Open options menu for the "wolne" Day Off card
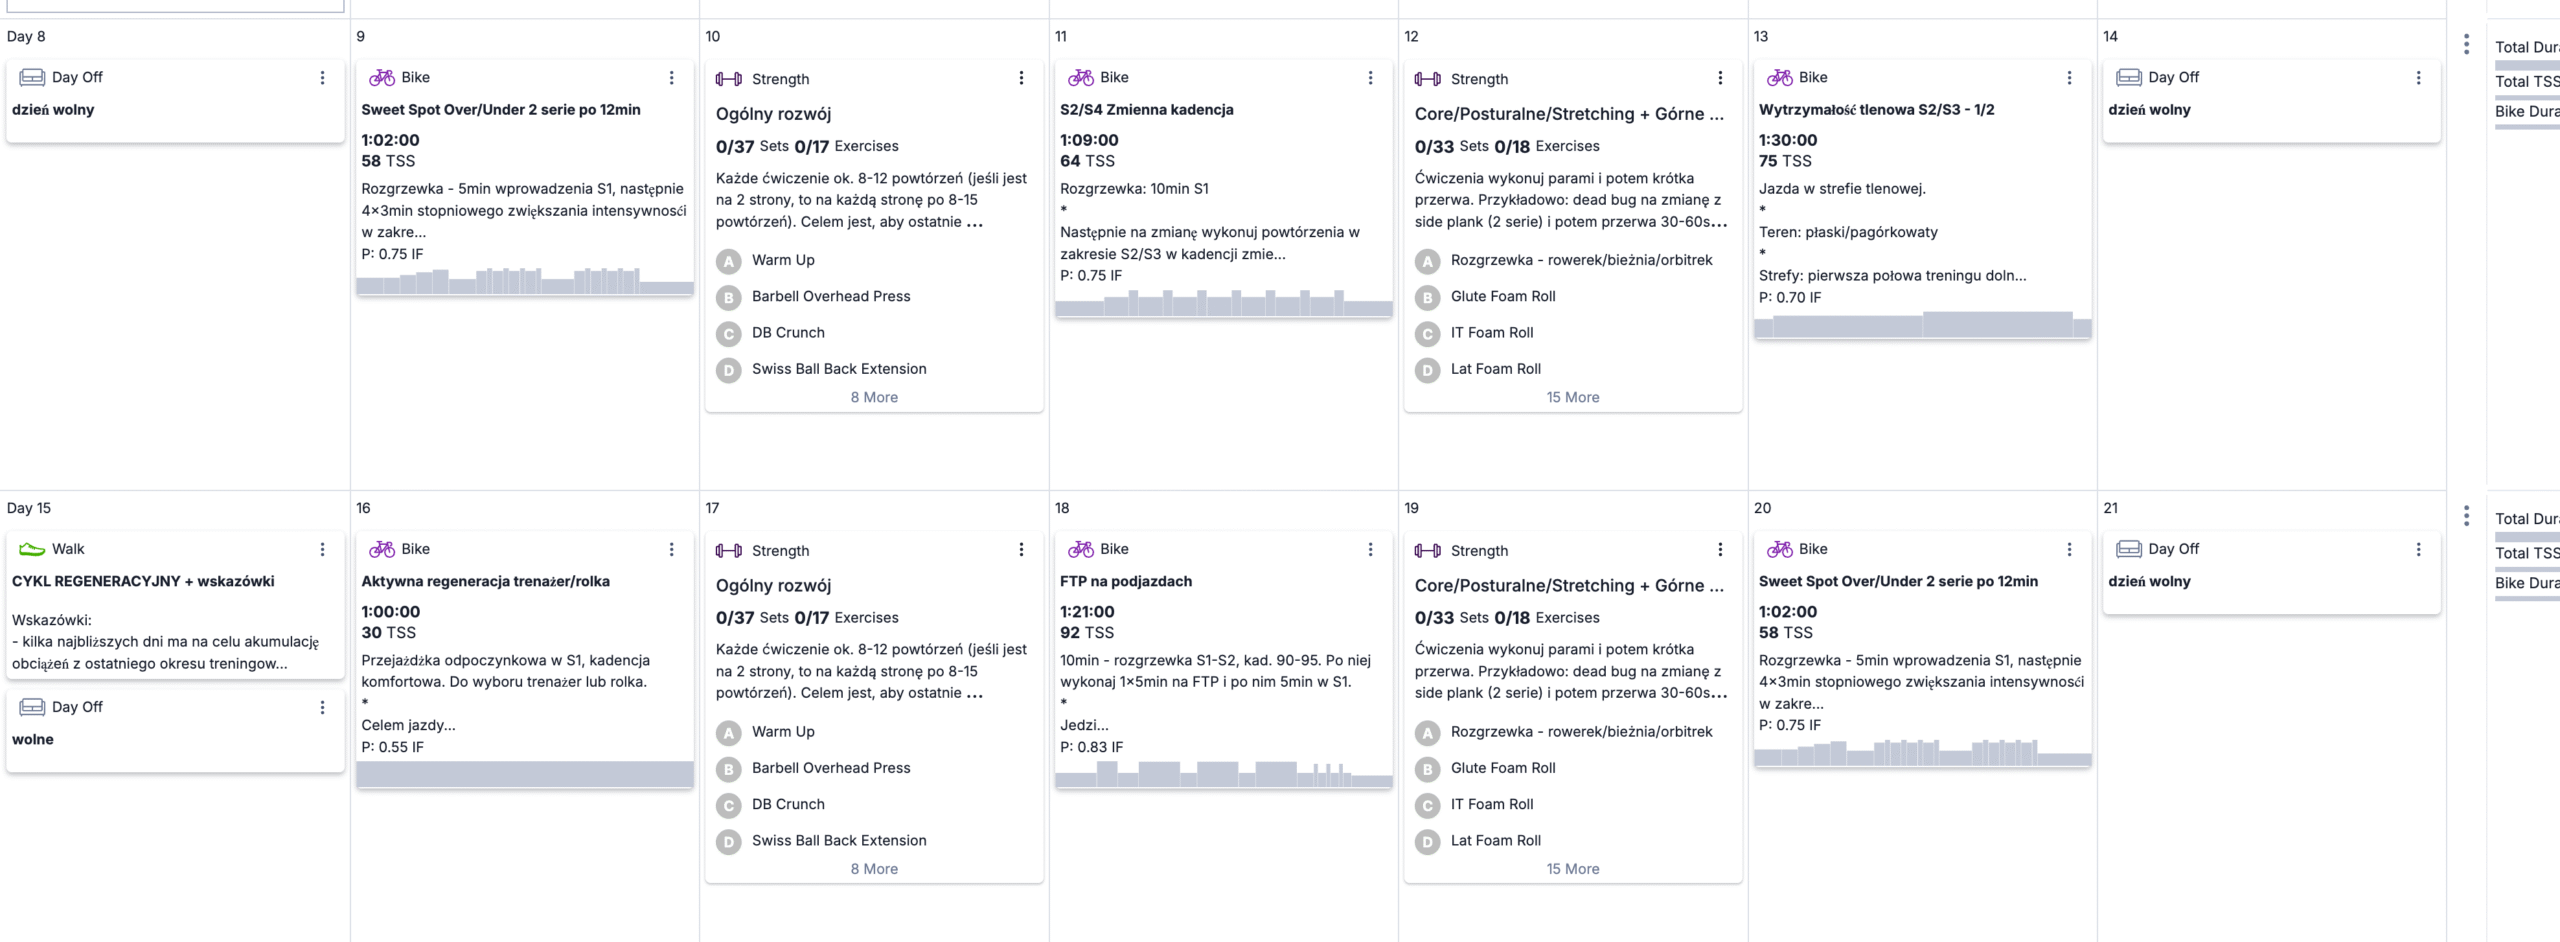 322,708
